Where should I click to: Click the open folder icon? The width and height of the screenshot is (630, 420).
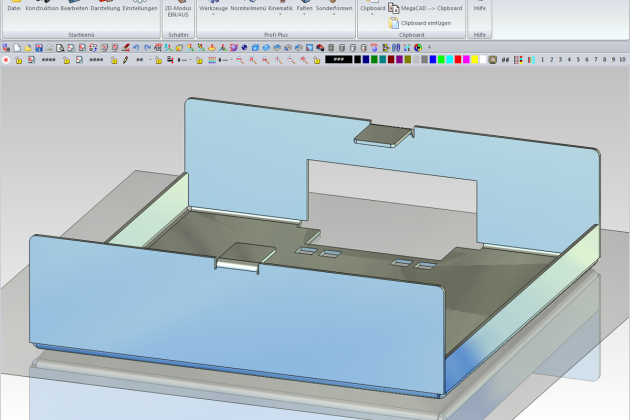click(27, 47)
